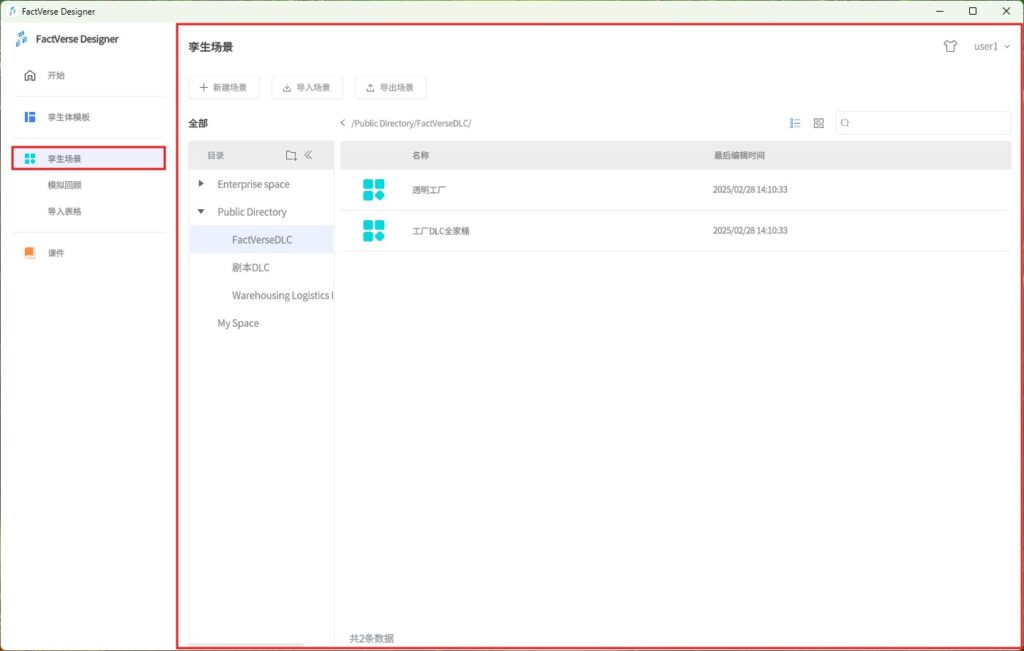Click the home icon beside 开始
1024x651 pixels.
(x=30, y=75)
